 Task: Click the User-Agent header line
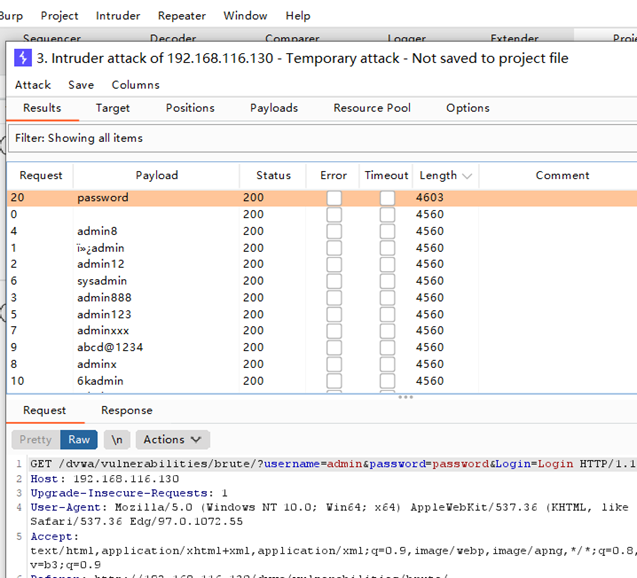pyautogui.click(x=329, y=514)
